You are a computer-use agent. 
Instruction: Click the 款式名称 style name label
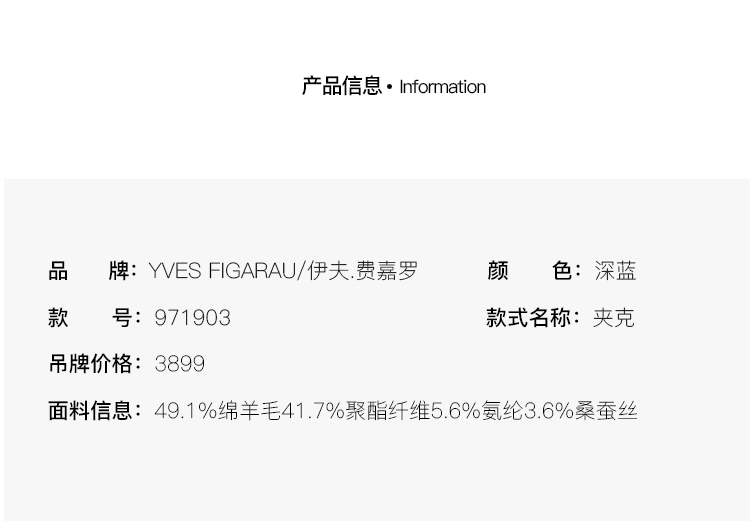click(x=532, y=318)
